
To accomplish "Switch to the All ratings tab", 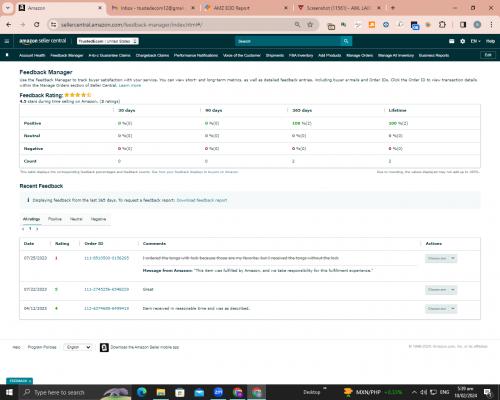I will (31, 219).
